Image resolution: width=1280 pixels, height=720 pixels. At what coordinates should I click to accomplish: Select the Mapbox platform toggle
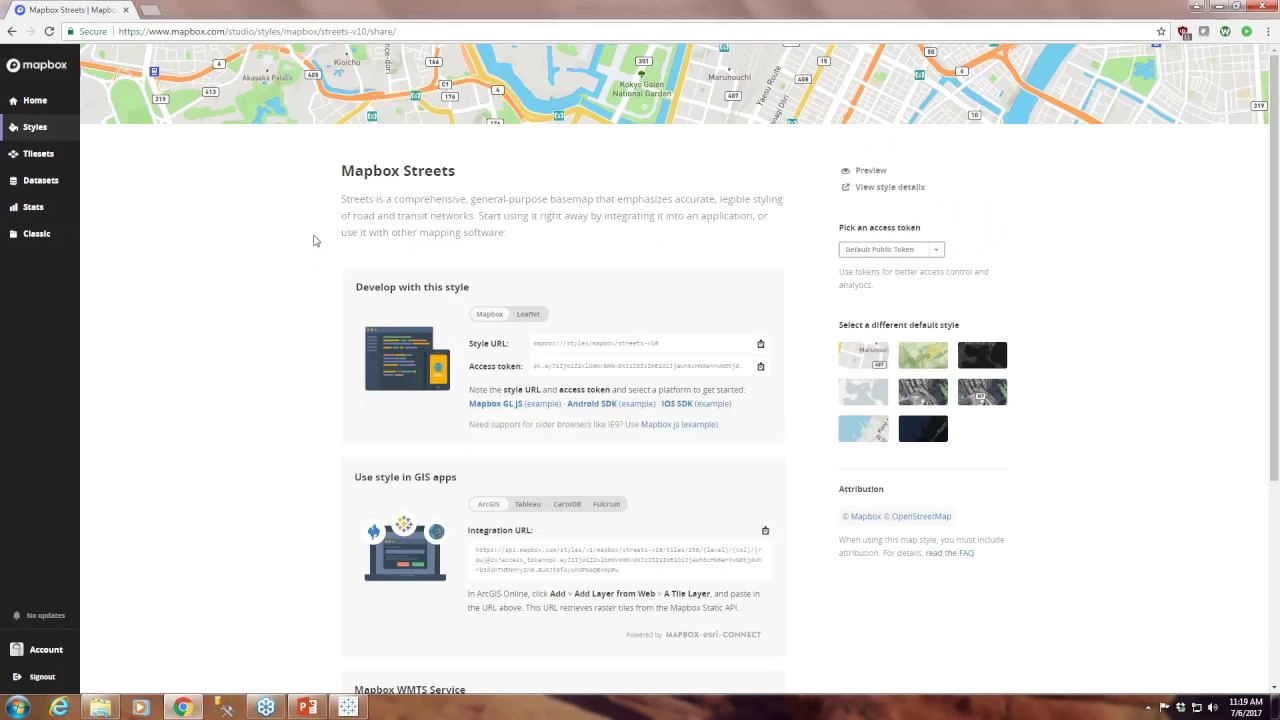pyautogui.click(x=489, y=314)
